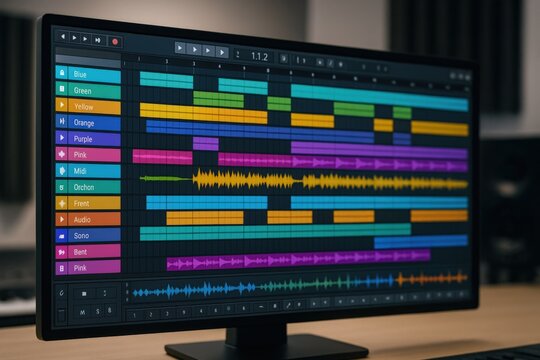Click the first play arrow after the rewind button
This screenshot has height=360, width=540.
(74, 38)
